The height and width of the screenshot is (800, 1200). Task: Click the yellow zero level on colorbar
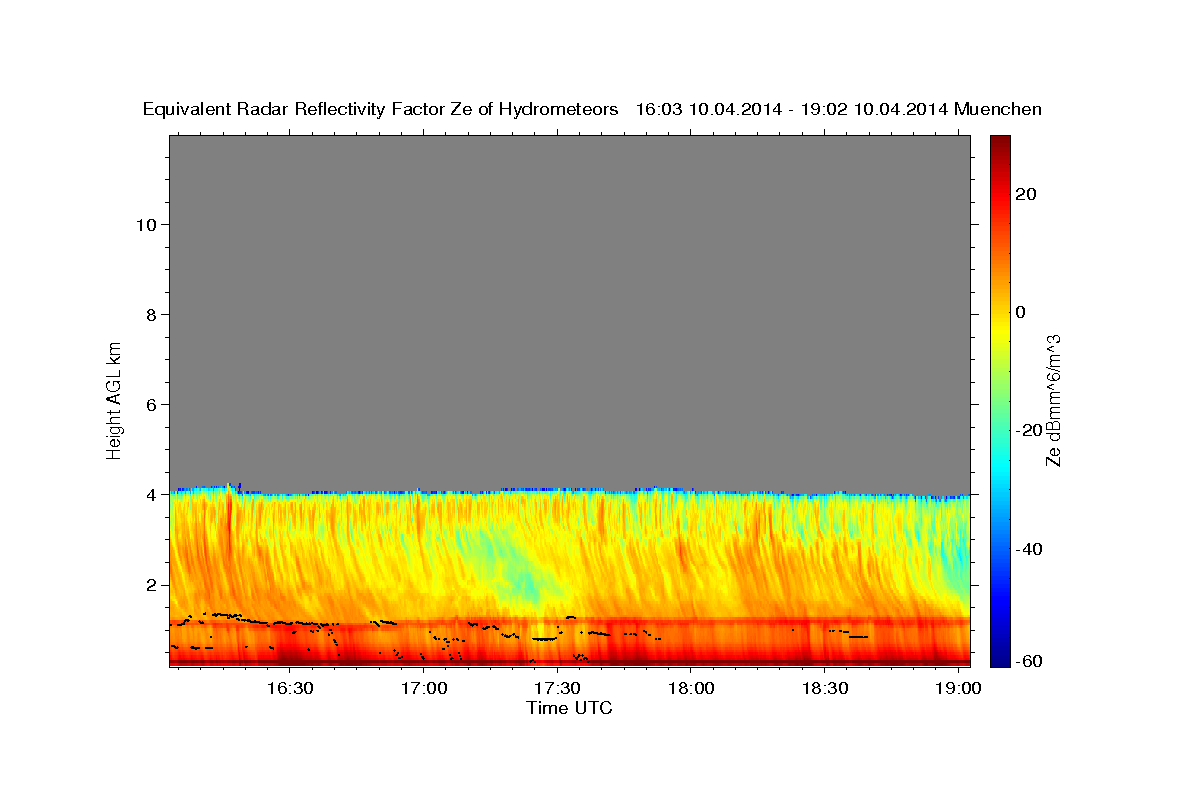pos(999,312)
